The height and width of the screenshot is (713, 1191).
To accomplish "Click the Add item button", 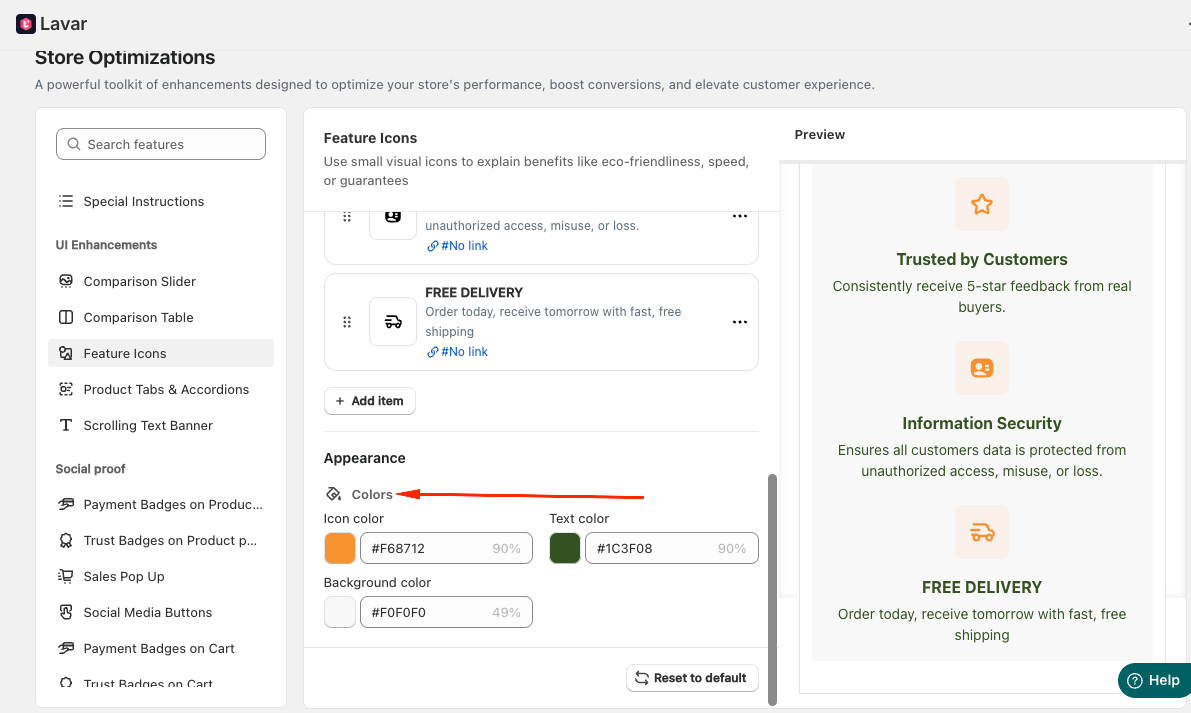I will pyautogui.click(x=370, y=401).
